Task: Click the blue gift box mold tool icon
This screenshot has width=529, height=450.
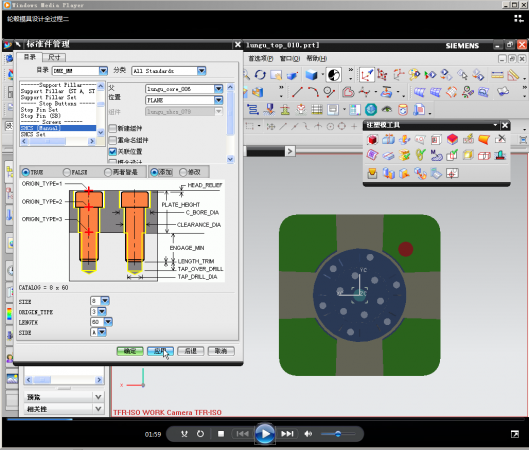Action: tap(388, 139)
